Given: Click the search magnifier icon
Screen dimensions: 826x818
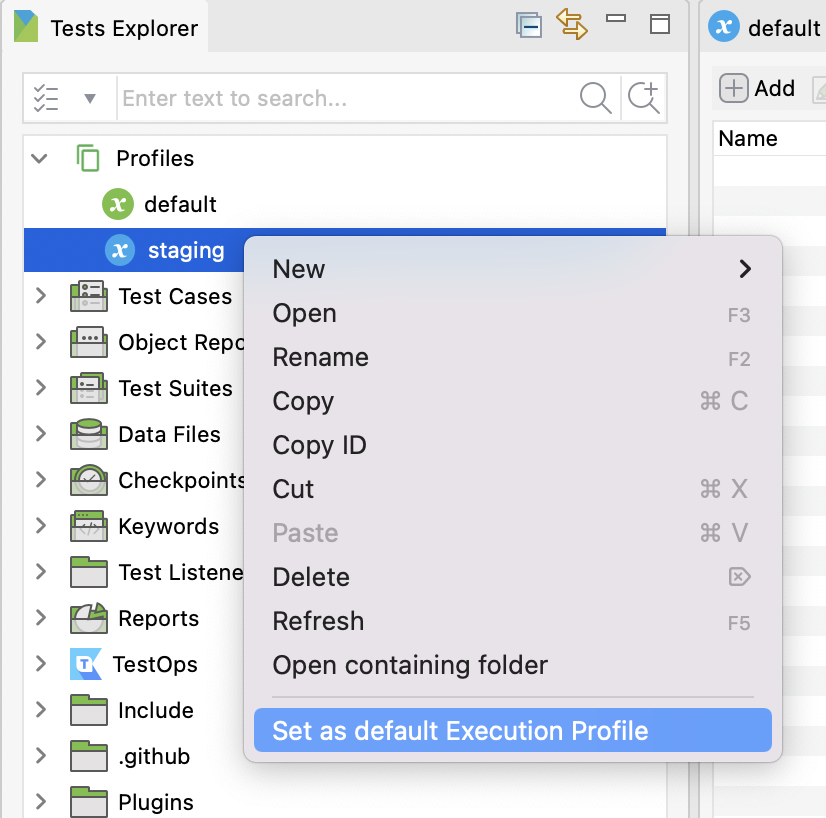Looking at the screenshot, I should tap(595, 98).
